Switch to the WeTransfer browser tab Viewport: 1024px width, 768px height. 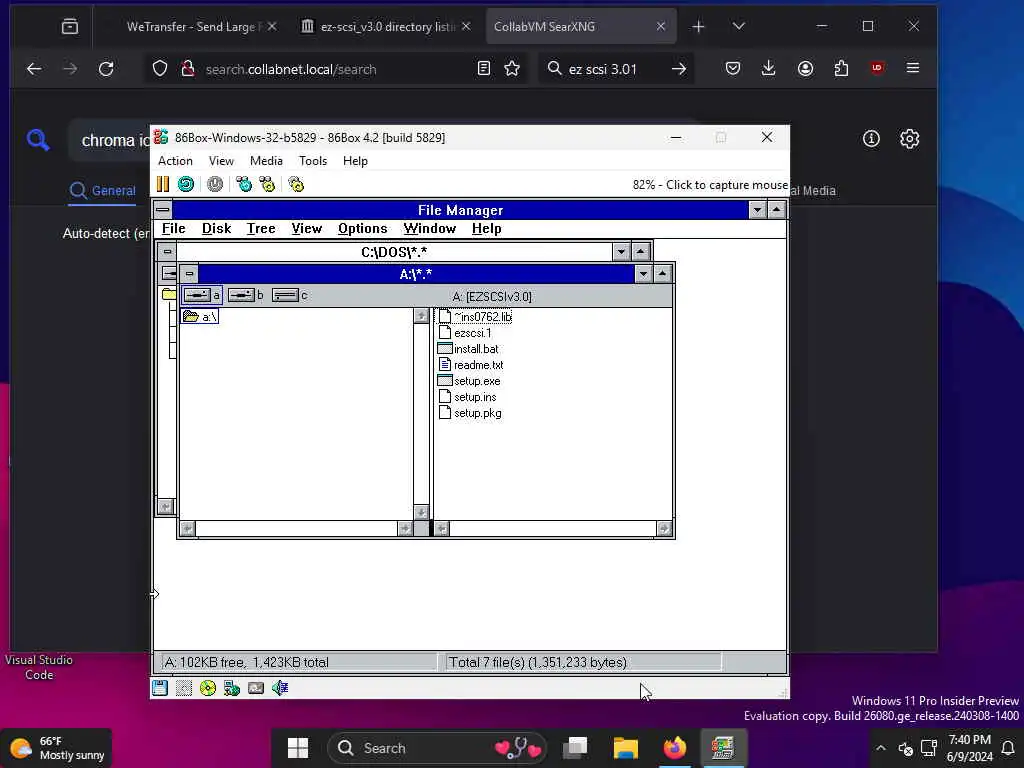(x=194, y=27)
